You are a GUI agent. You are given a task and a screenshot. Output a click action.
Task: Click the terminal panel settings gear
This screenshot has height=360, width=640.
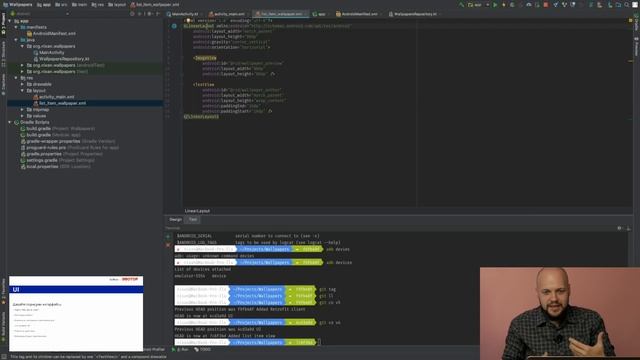620,228
